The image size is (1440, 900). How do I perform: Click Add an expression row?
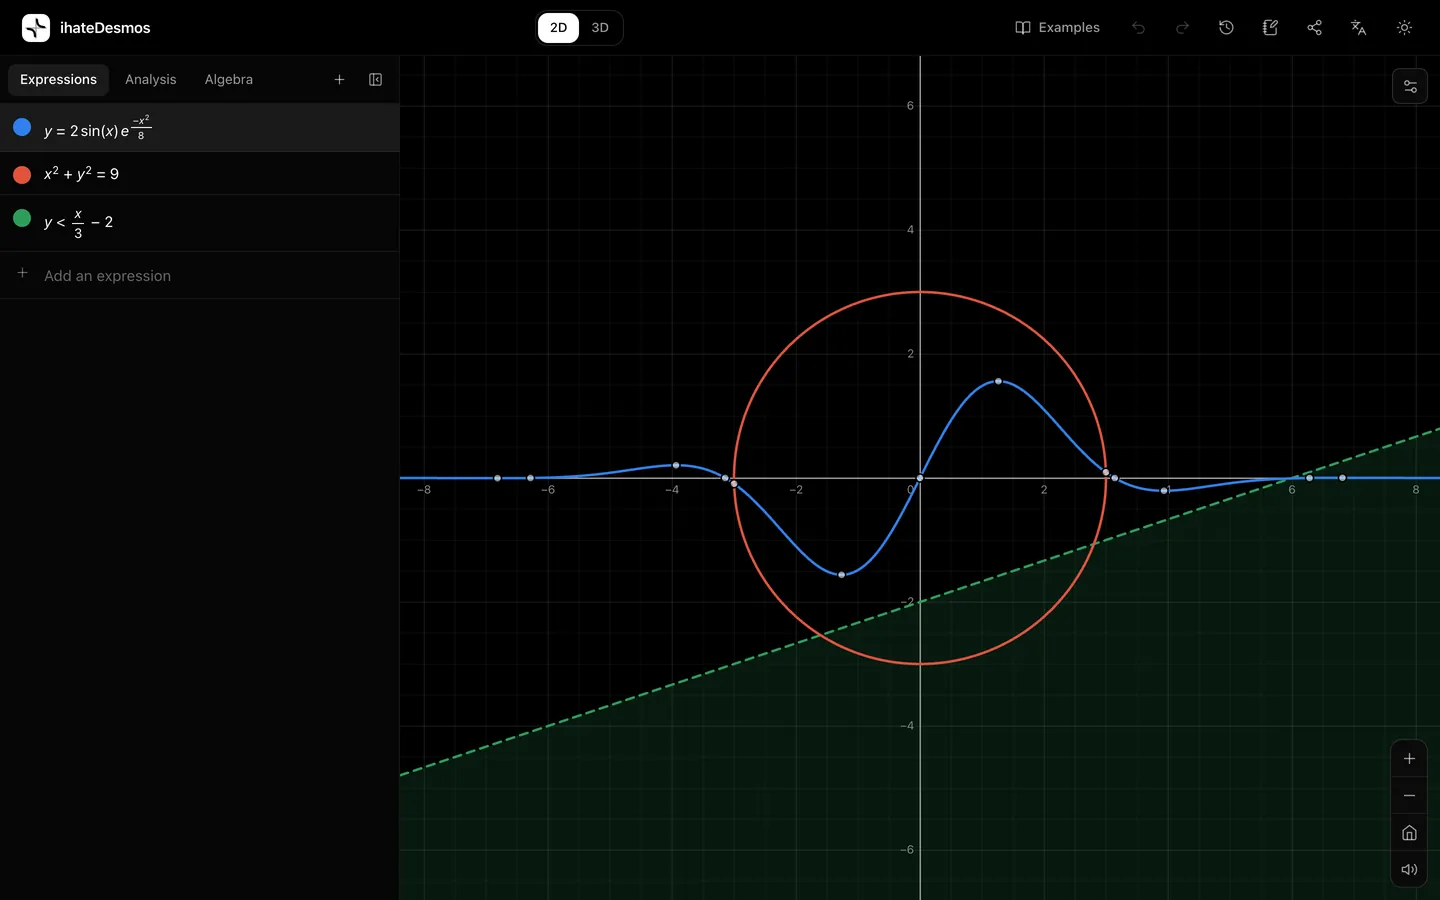[x=200, y=275]
